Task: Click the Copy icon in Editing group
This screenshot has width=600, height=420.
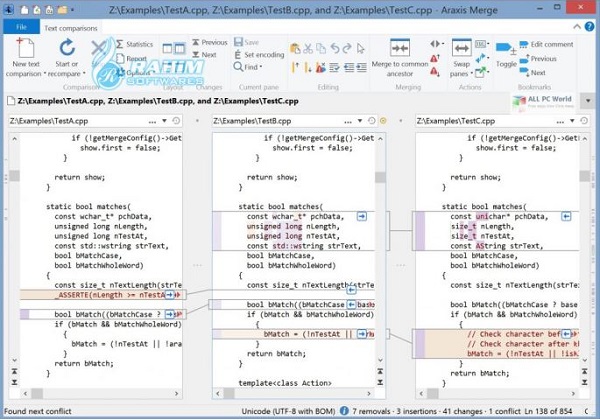Action: (x=321, y=48)
